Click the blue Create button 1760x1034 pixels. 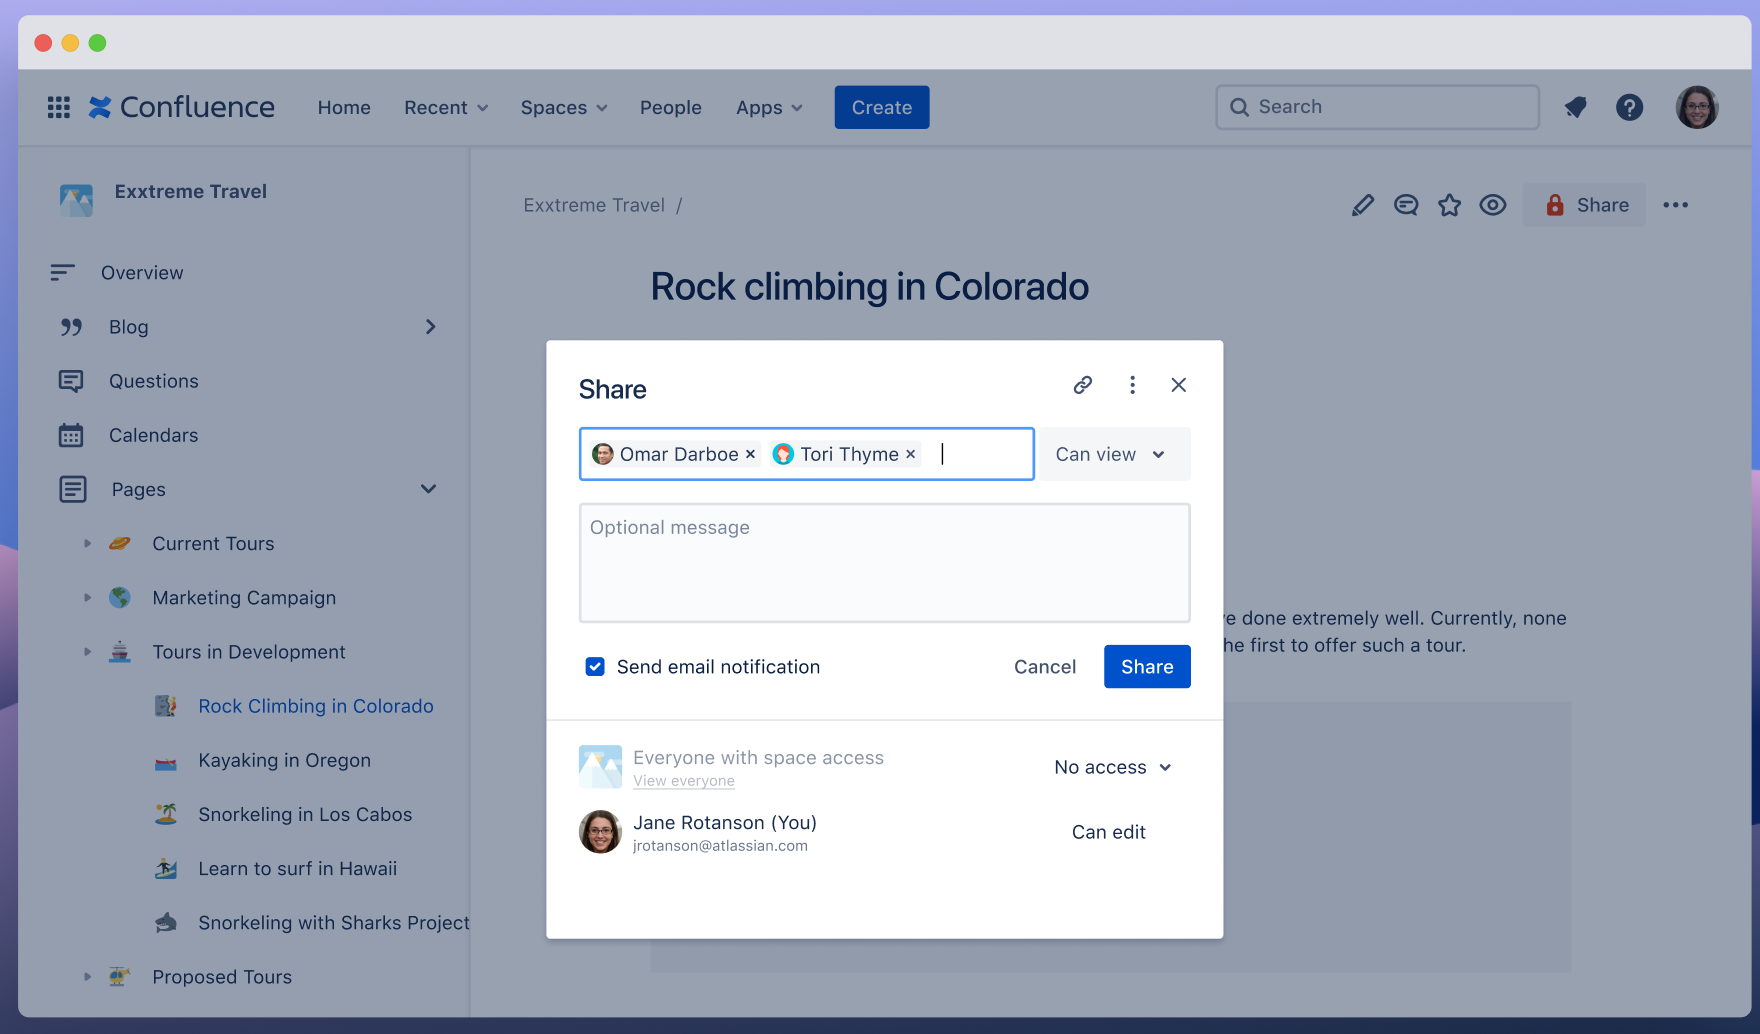click(x=882, y=107)
